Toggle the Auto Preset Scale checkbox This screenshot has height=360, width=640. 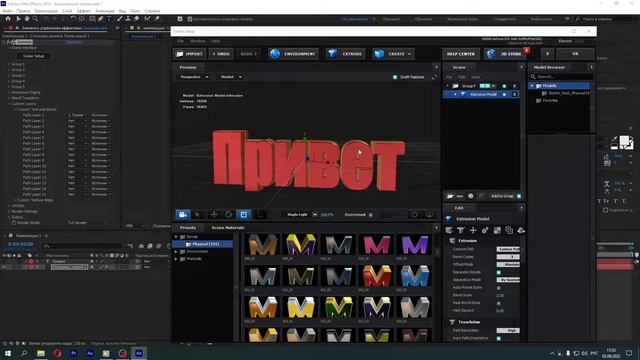(499, 288)
